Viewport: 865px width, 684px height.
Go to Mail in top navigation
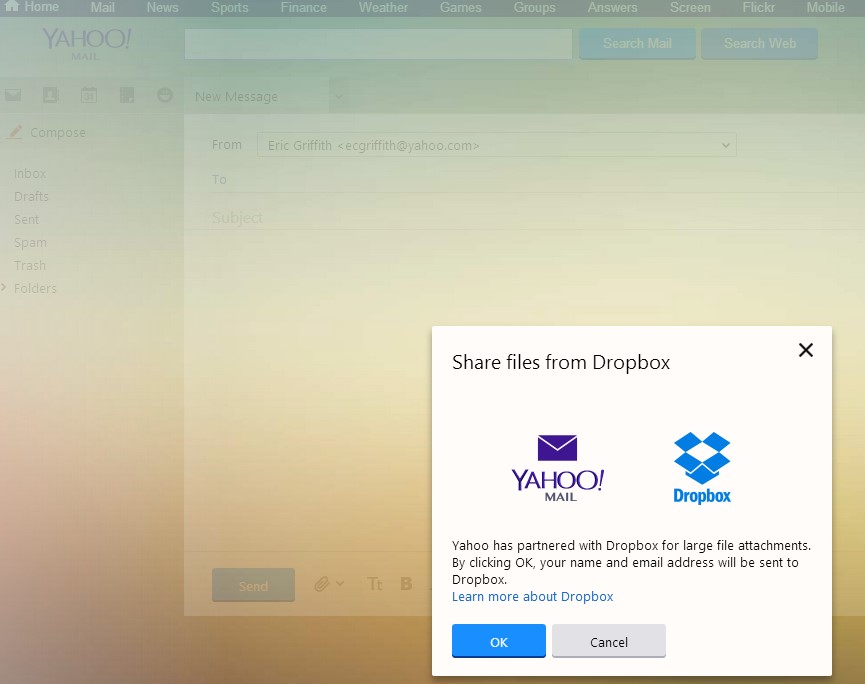103,8
